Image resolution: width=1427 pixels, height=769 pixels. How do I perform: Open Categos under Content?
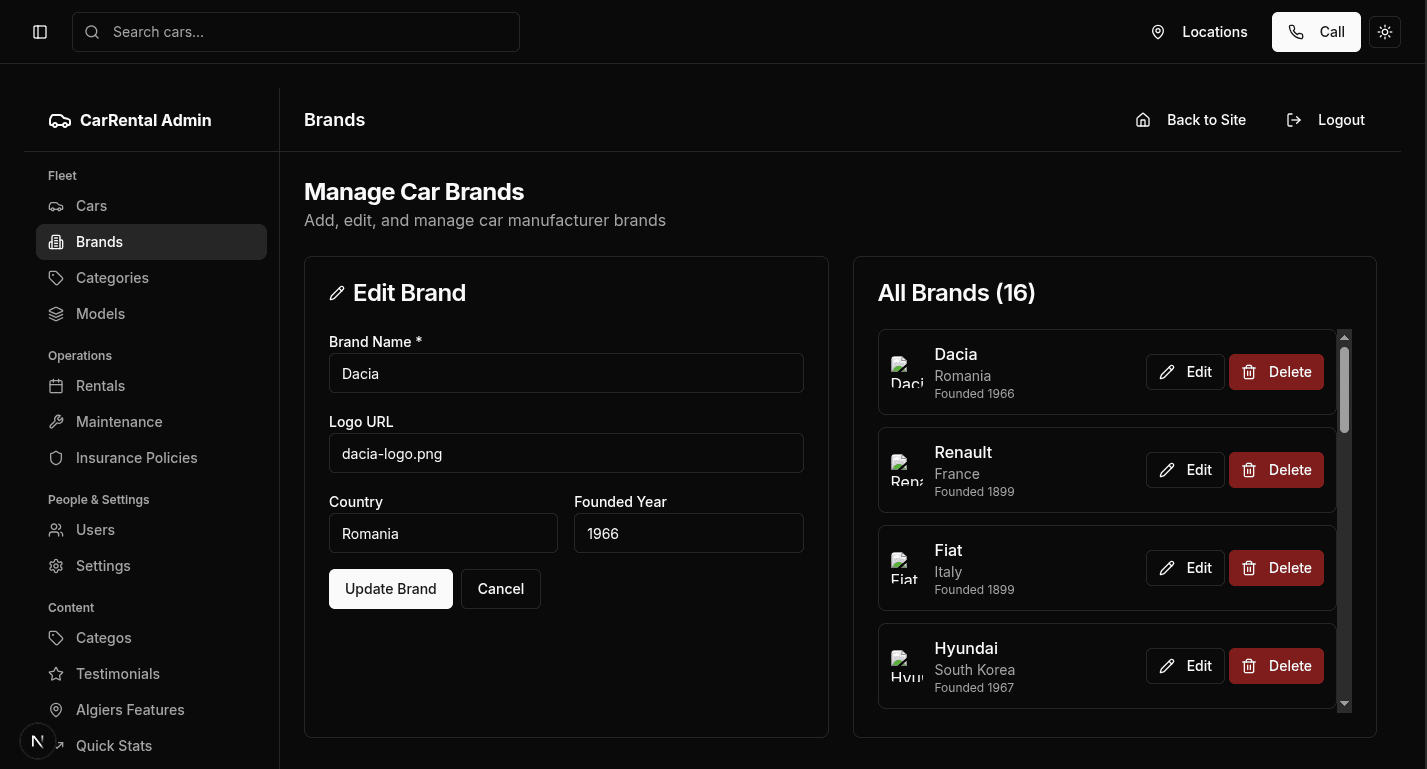[151, 638]
